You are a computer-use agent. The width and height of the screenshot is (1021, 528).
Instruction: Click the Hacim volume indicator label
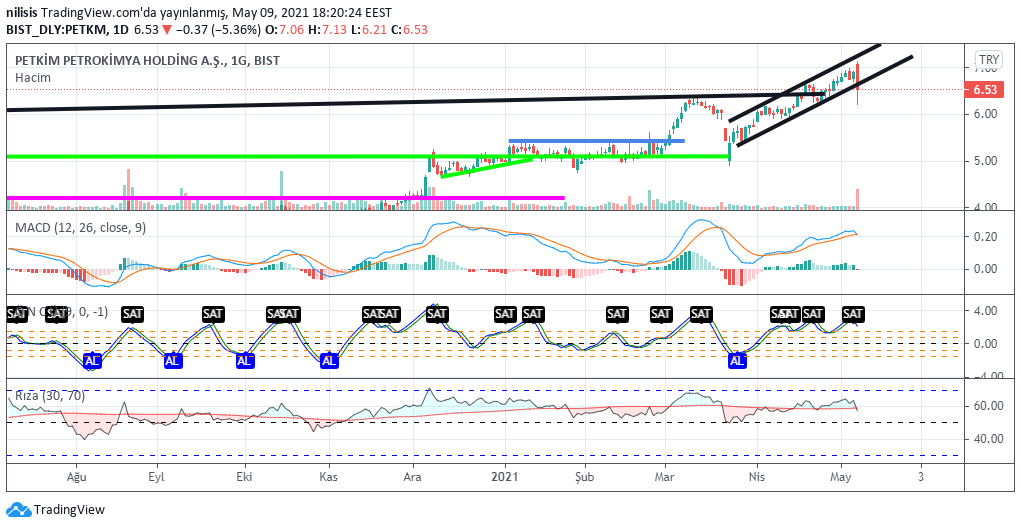click(x=33, y=77)
